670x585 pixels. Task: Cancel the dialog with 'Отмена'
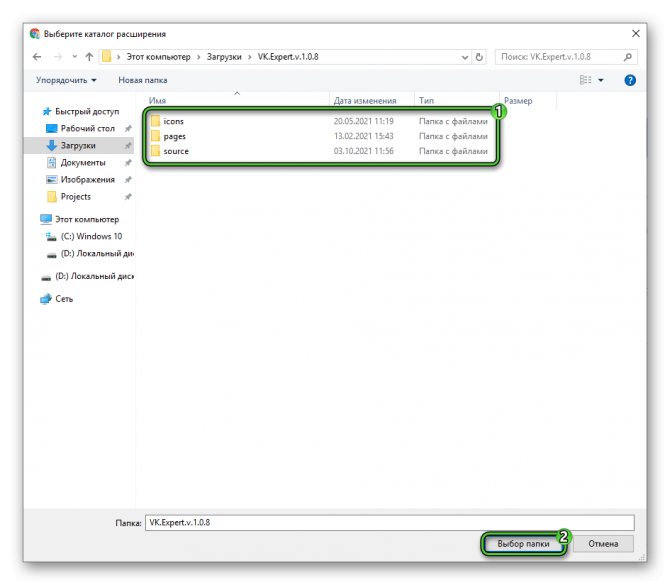(x=603, y=544)
